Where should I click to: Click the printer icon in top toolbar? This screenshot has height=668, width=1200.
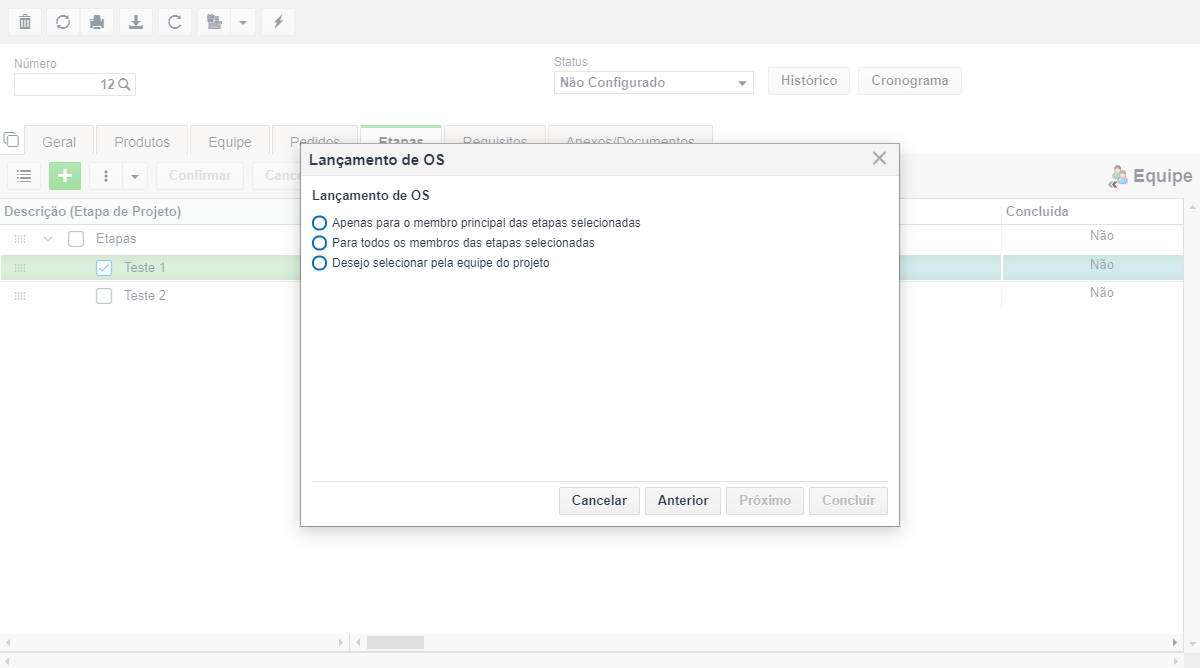click(x=97, y=22)
